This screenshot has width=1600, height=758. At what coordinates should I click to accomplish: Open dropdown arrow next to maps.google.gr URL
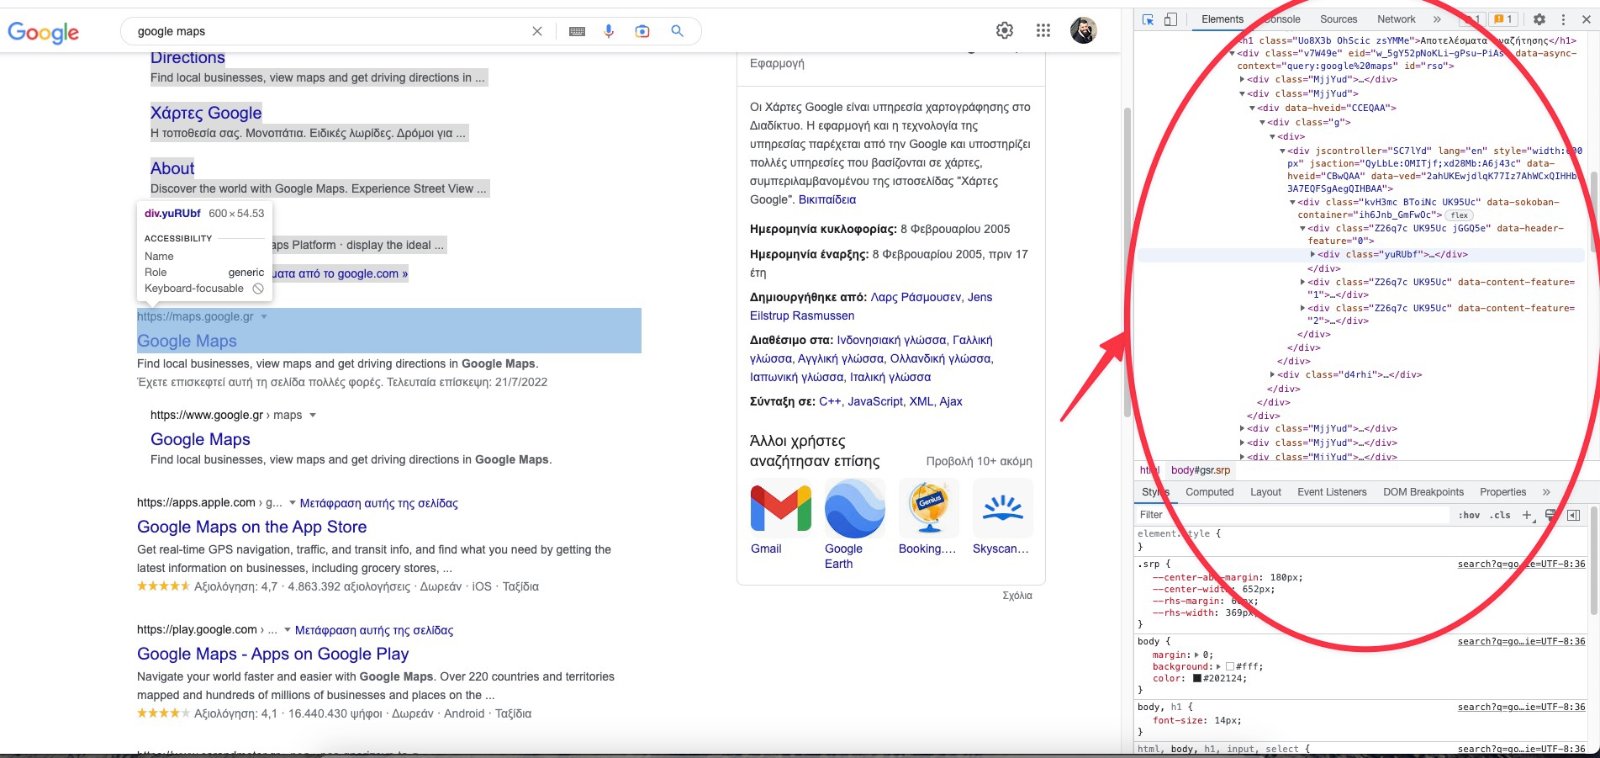point(264,317)
